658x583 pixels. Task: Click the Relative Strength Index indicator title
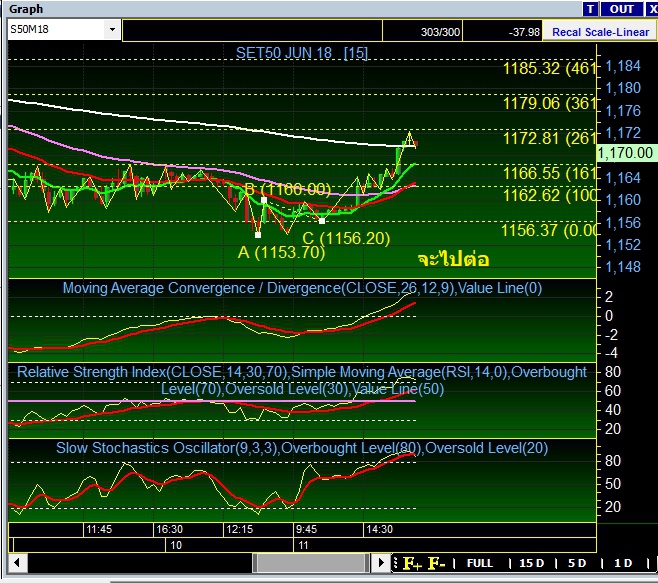coord(302,380)
